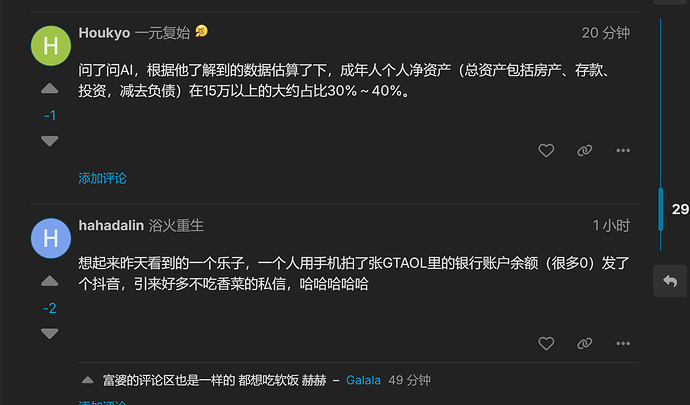The image size is (690, 405).
Task: Open Houkyo's avatar
Action: point(51,46)
